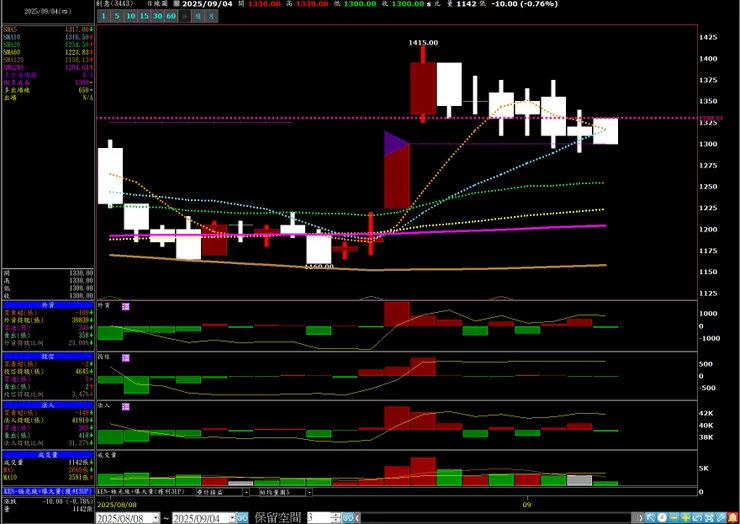Screen dimensions: 740x524
Task: Click the 成交量 blue panel header
Action: tap(48, 455)
